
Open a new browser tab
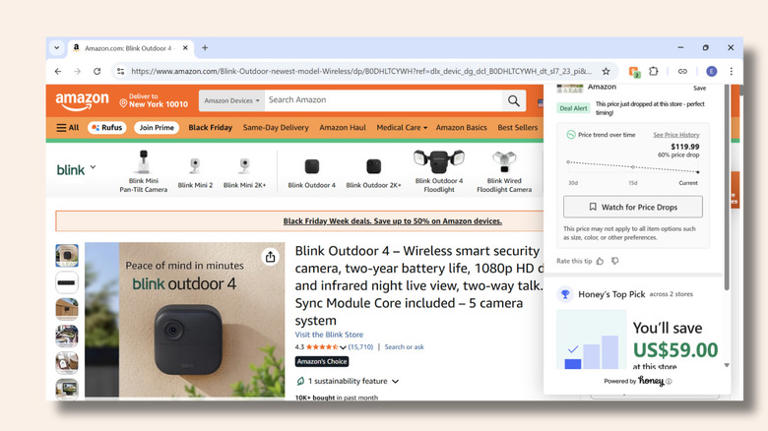205,48
